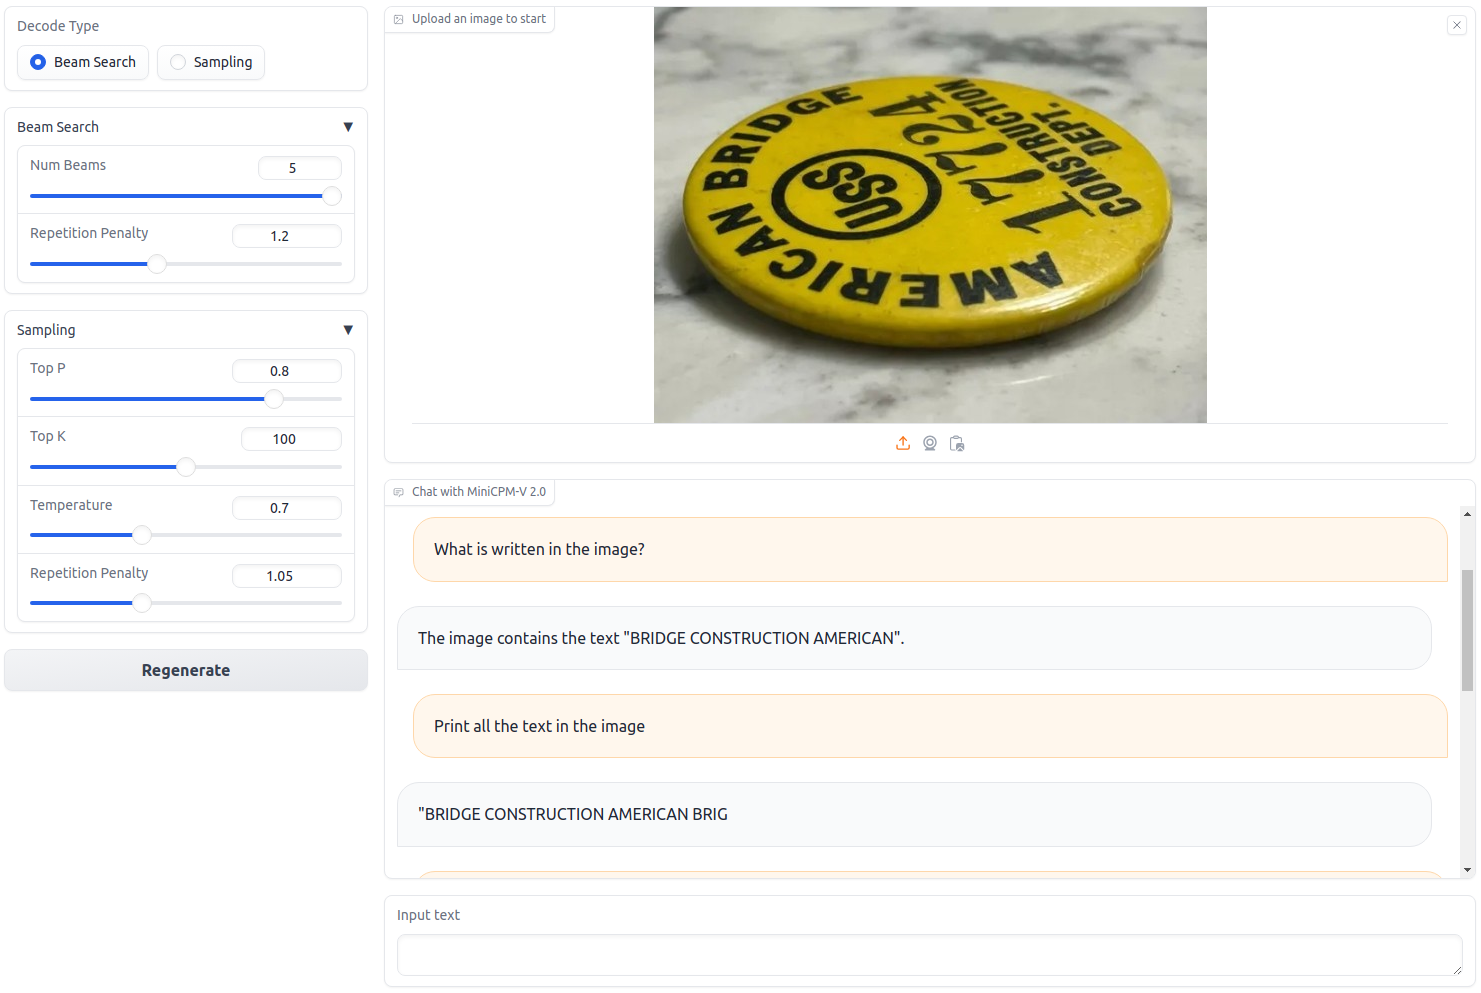This screenshot has width=1481, height=993.
Task: Adjust the Temperature slider
Action: 186,535
